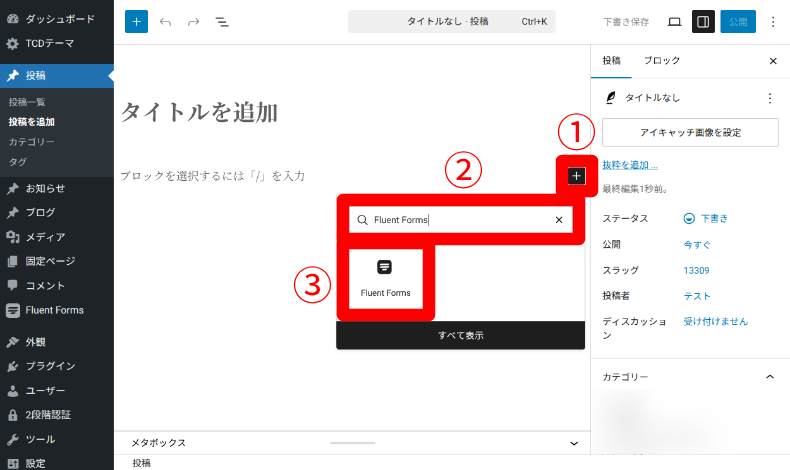The height and width of the screenshot is (470, 790).
Task: Change the 下書き status value
Action: [705, 218]
